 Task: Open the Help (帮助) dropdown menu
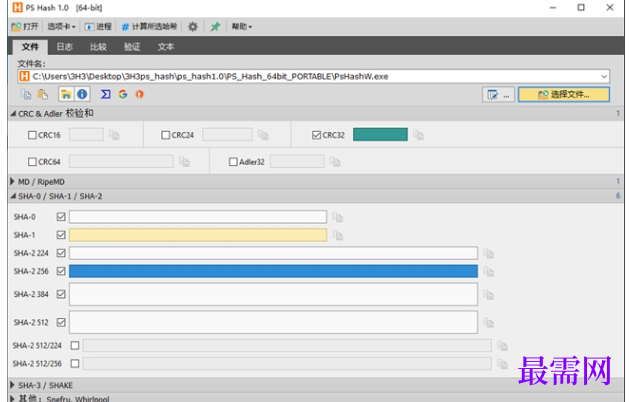point(241,27)
